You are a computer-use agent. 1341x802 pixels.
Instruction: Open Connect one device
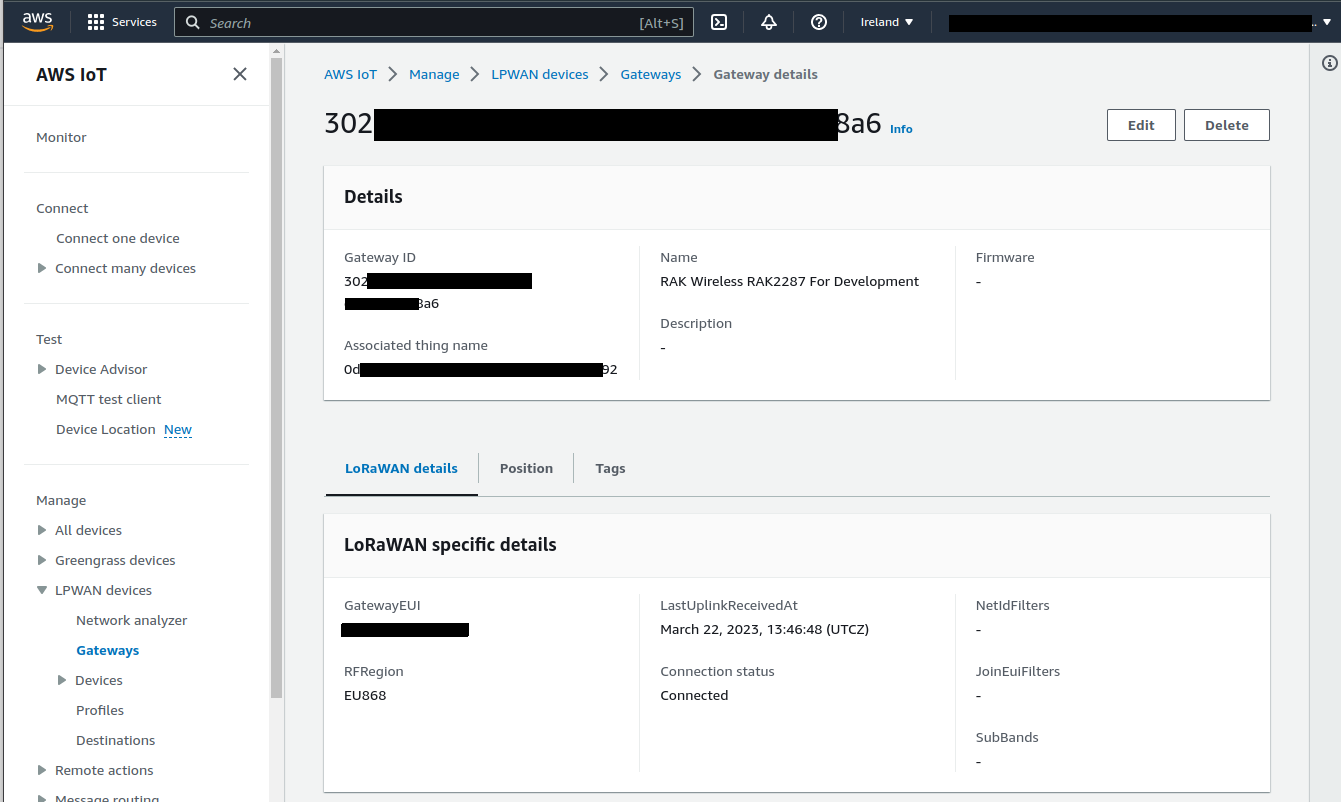[118, 238]
